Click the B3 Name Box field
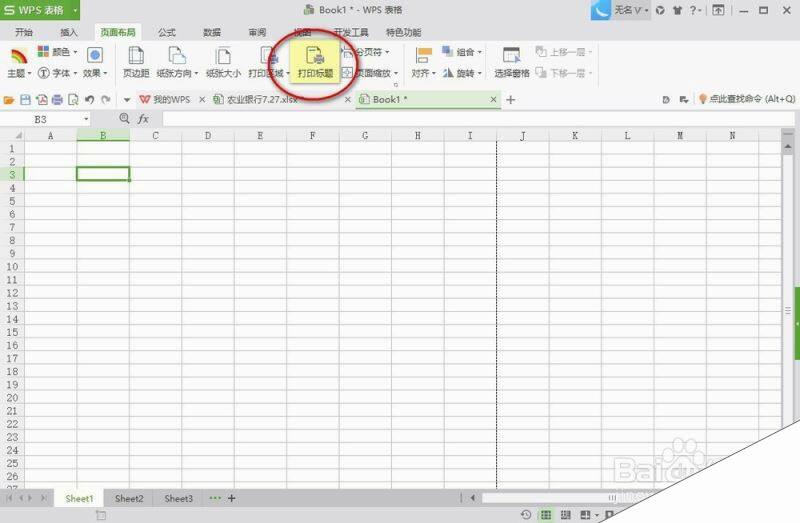800x523 pixels. pos(41,119)
